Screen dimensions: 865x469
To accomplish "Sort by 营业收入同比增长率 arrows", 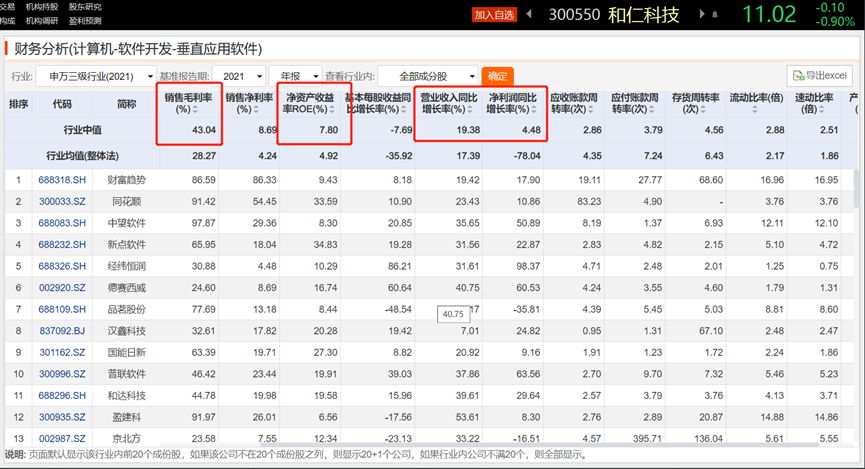I will coord(469,110).
